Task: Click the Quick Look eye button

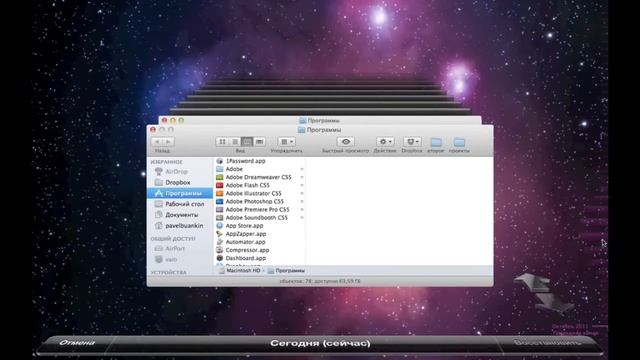Action: pyautogui.click(x=345, y=142)
